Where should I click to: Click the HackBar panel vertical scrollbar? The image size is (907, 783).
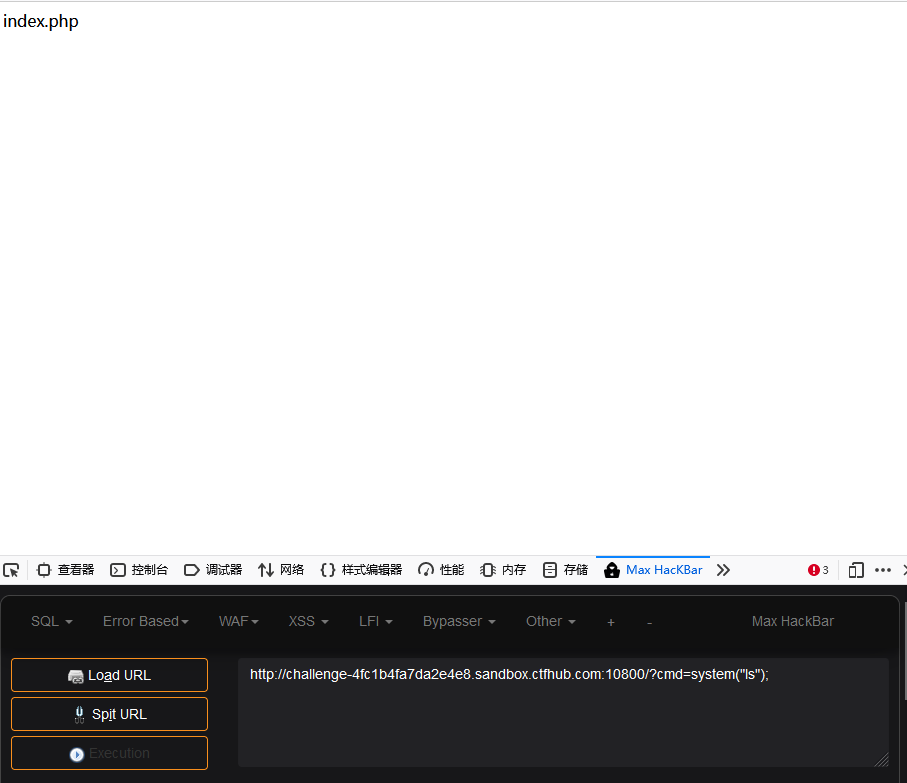point(905,650)
